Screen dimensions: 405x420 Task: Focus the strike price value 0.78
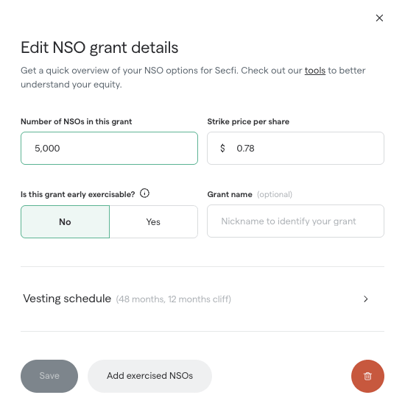pos(245,148)
